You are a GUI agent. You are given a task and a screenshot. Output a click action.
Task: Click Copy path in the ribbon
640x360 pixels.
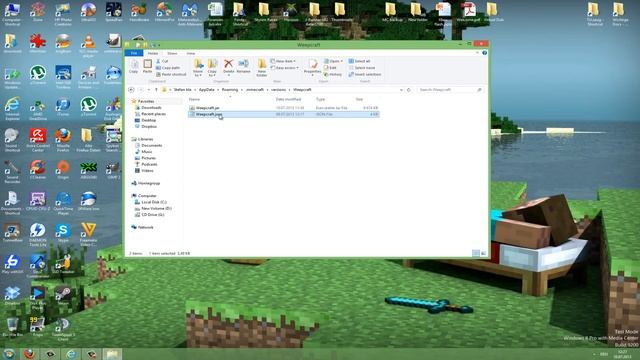click(168, 68)
